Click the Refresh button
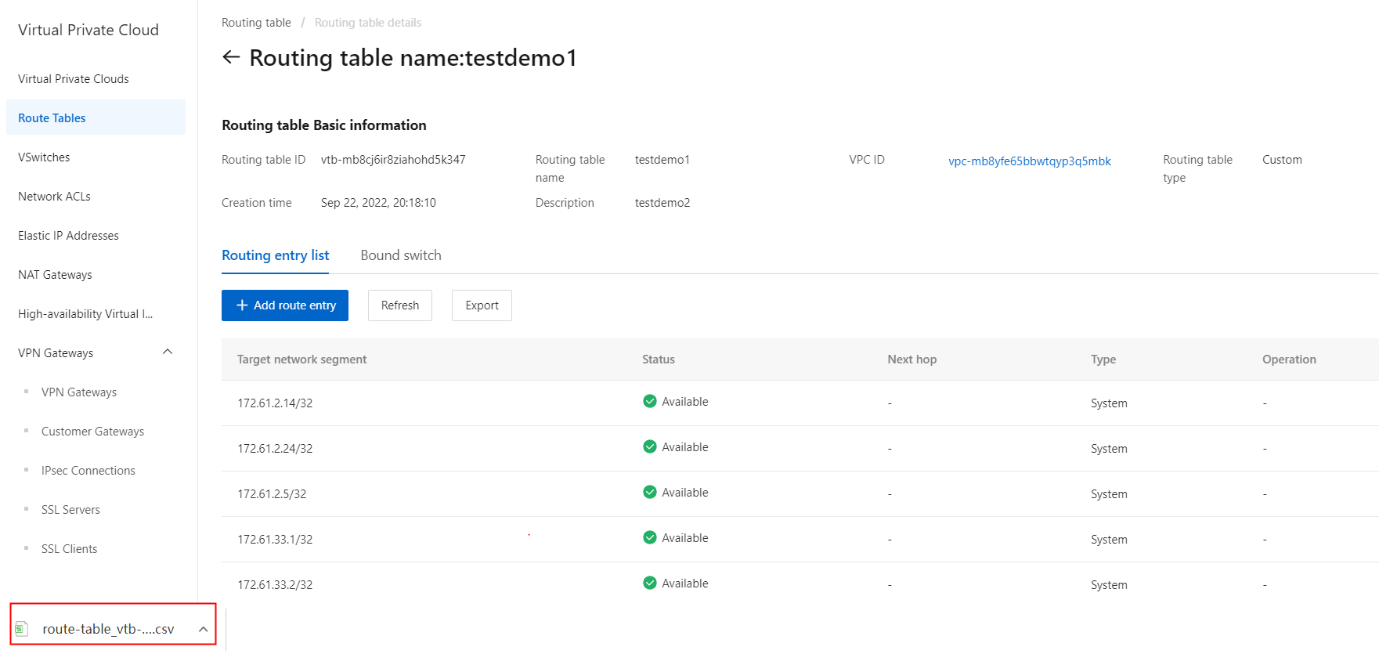1379x654 pixels. point(400,305)
